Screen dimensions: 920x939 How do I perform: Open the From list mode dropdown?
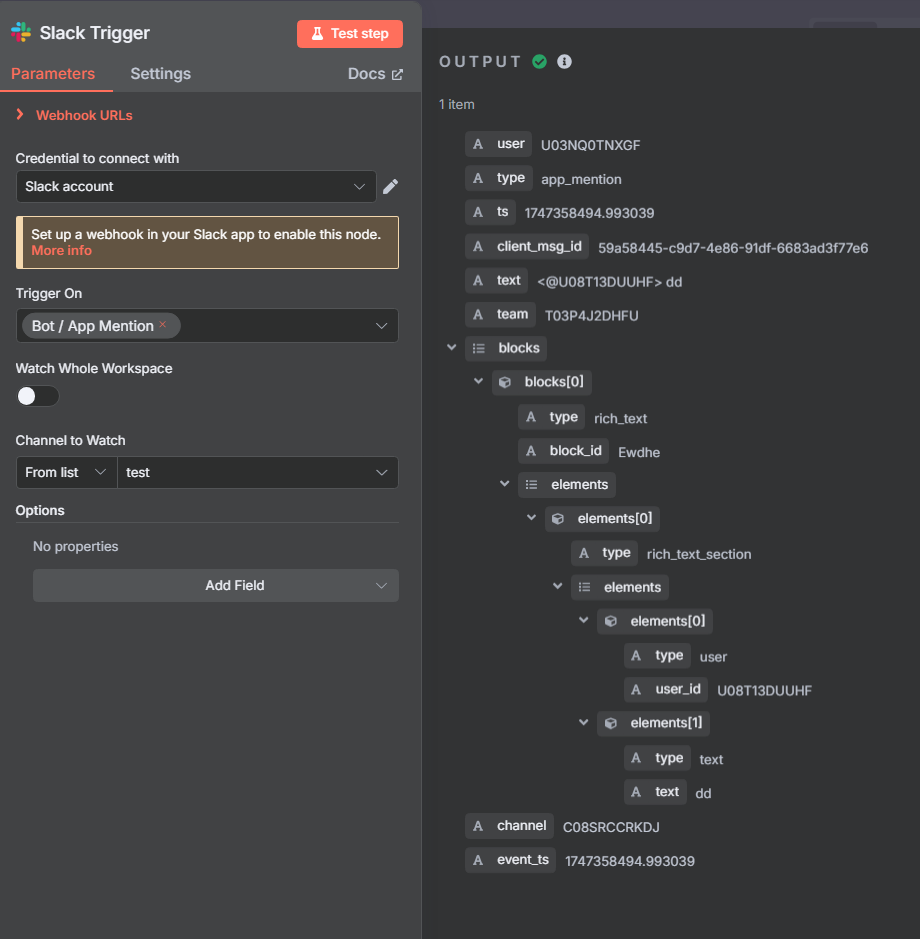tap(66, 472)
